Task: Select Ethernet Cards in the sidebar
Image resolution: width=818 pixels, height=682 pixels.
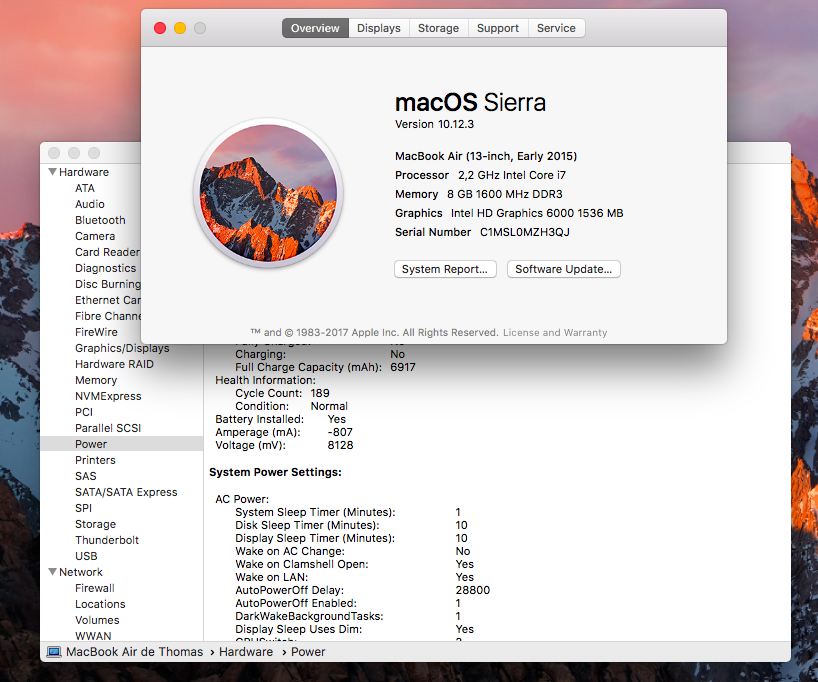Action: 107,300
